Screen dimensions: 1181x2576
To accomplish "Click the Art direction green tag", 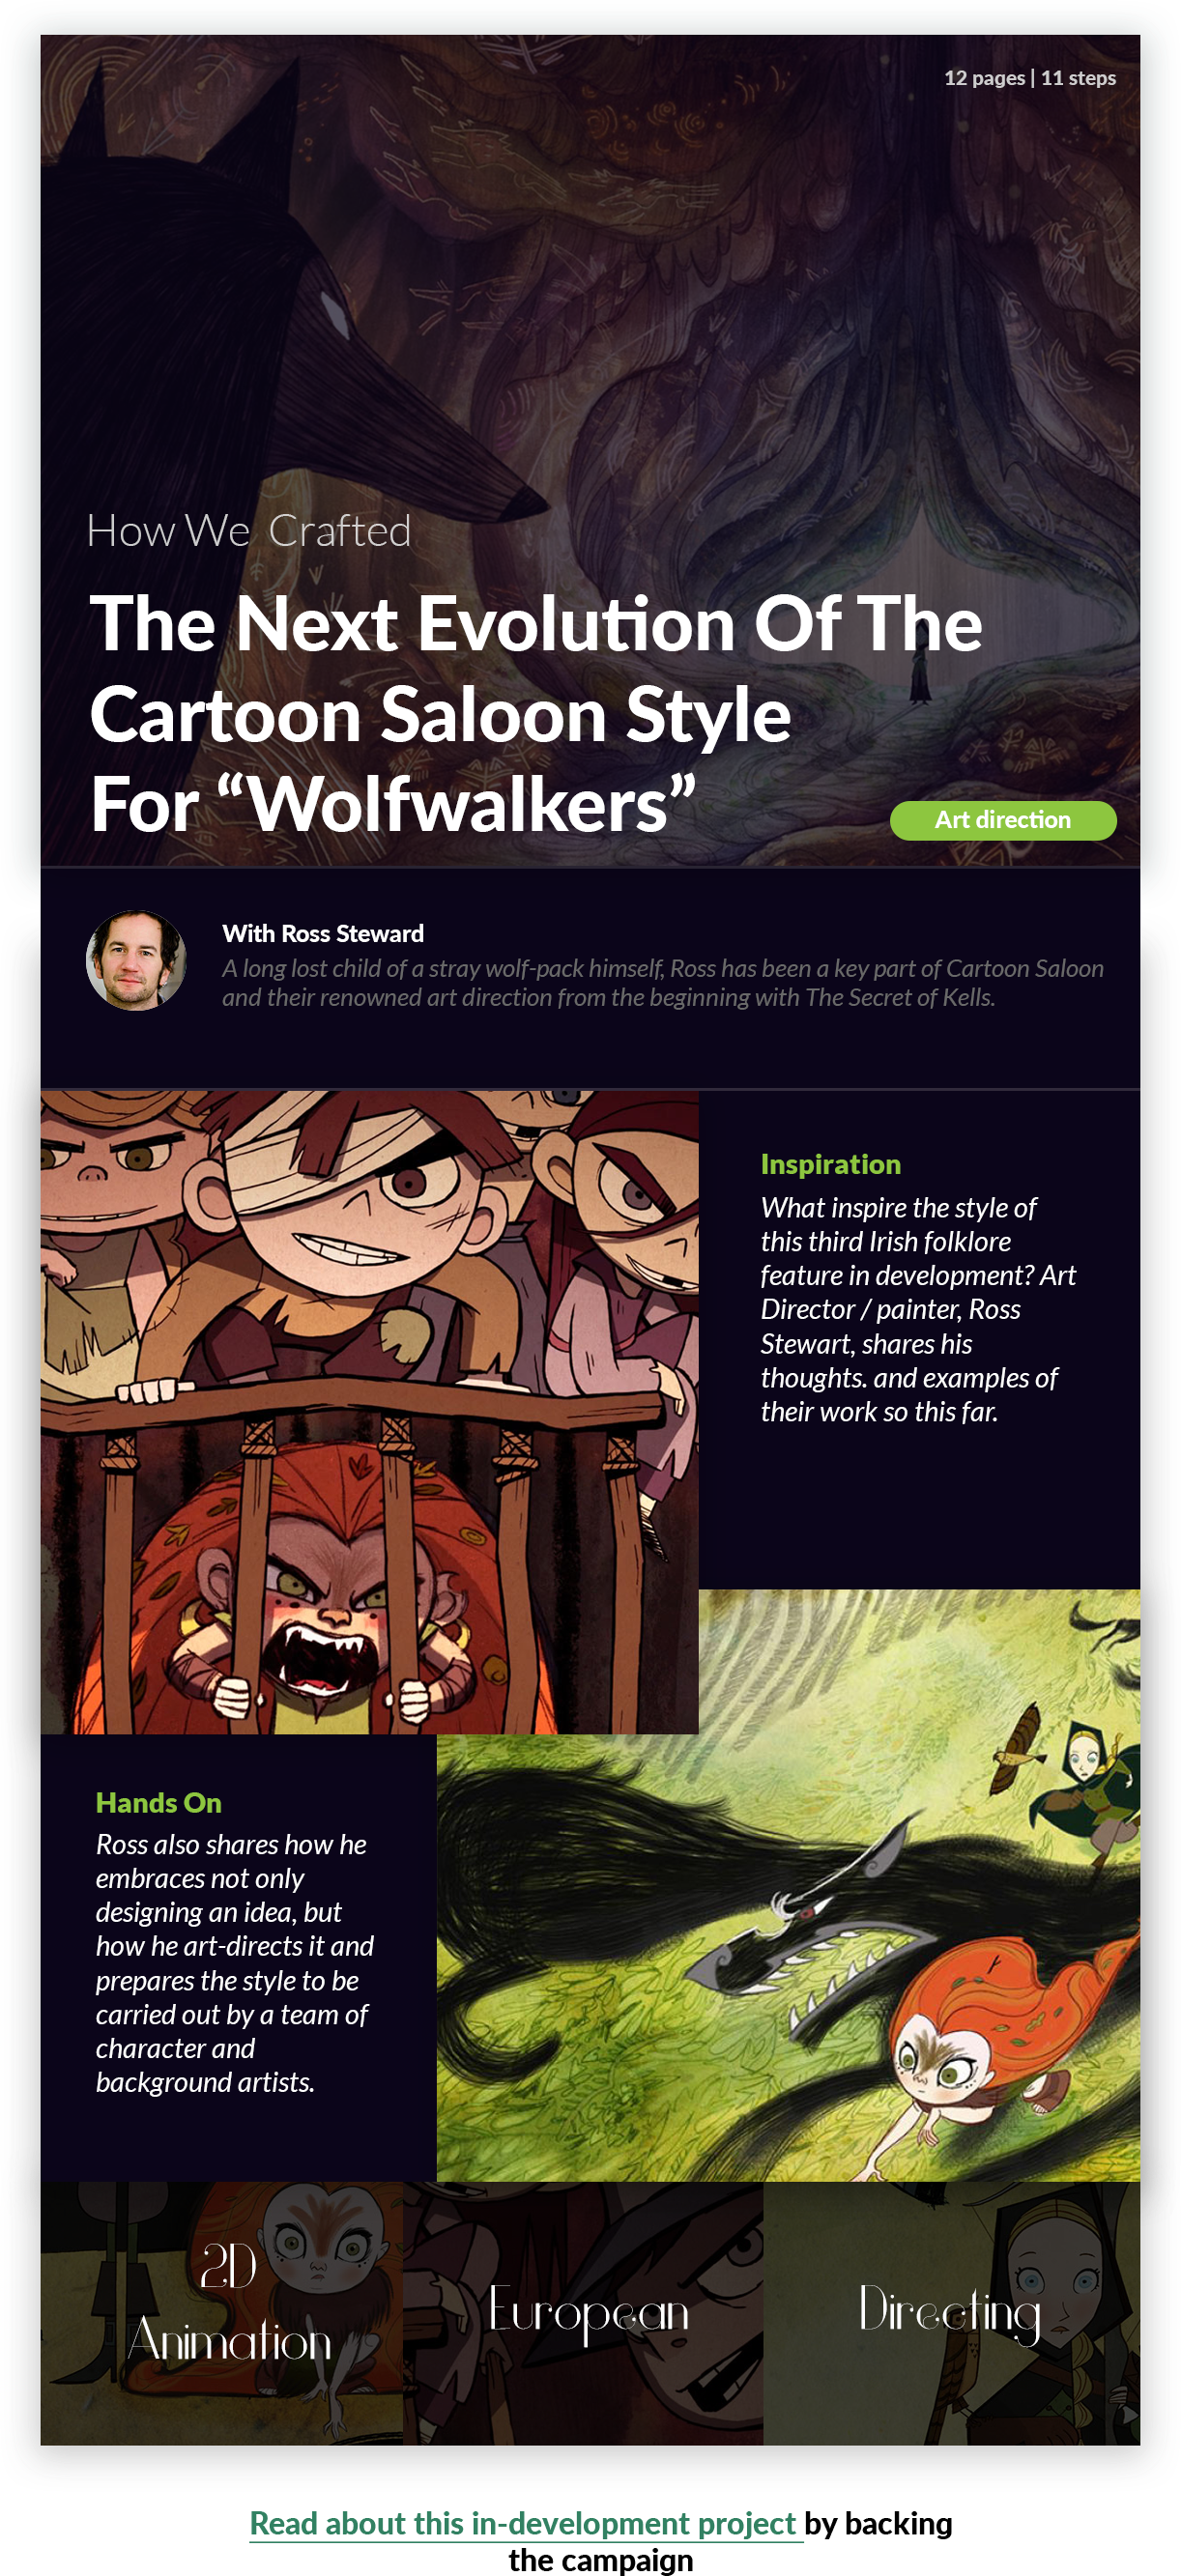I will pos(1002,820).
